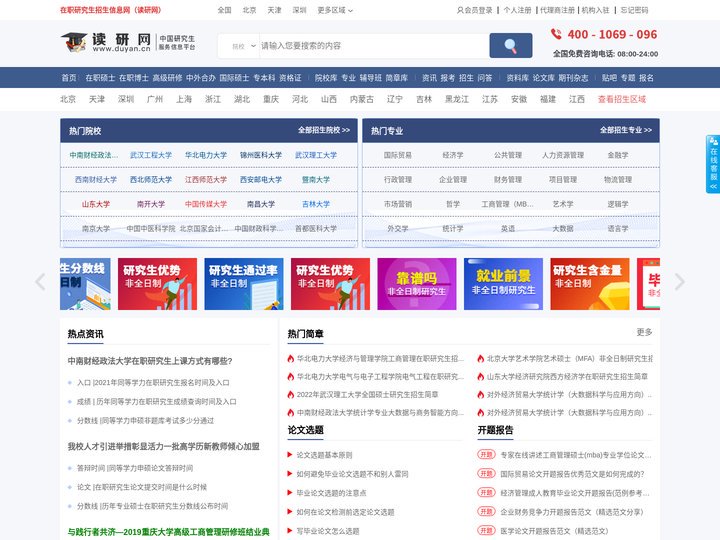Open 在职博士 in the navigation bar
This screenshot has height=540, width=720.
coord(134,78)
